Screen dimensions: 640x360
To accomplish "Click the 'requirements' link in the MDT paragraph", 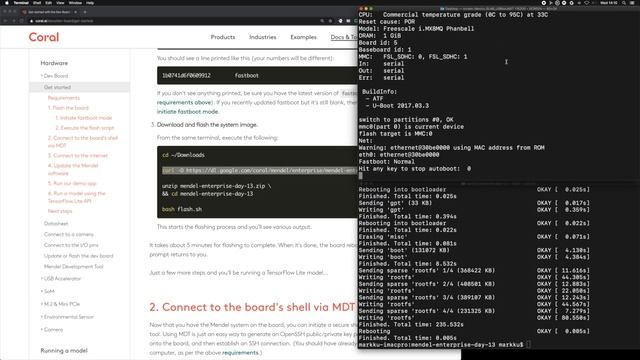I will click(x=240, y=353).
